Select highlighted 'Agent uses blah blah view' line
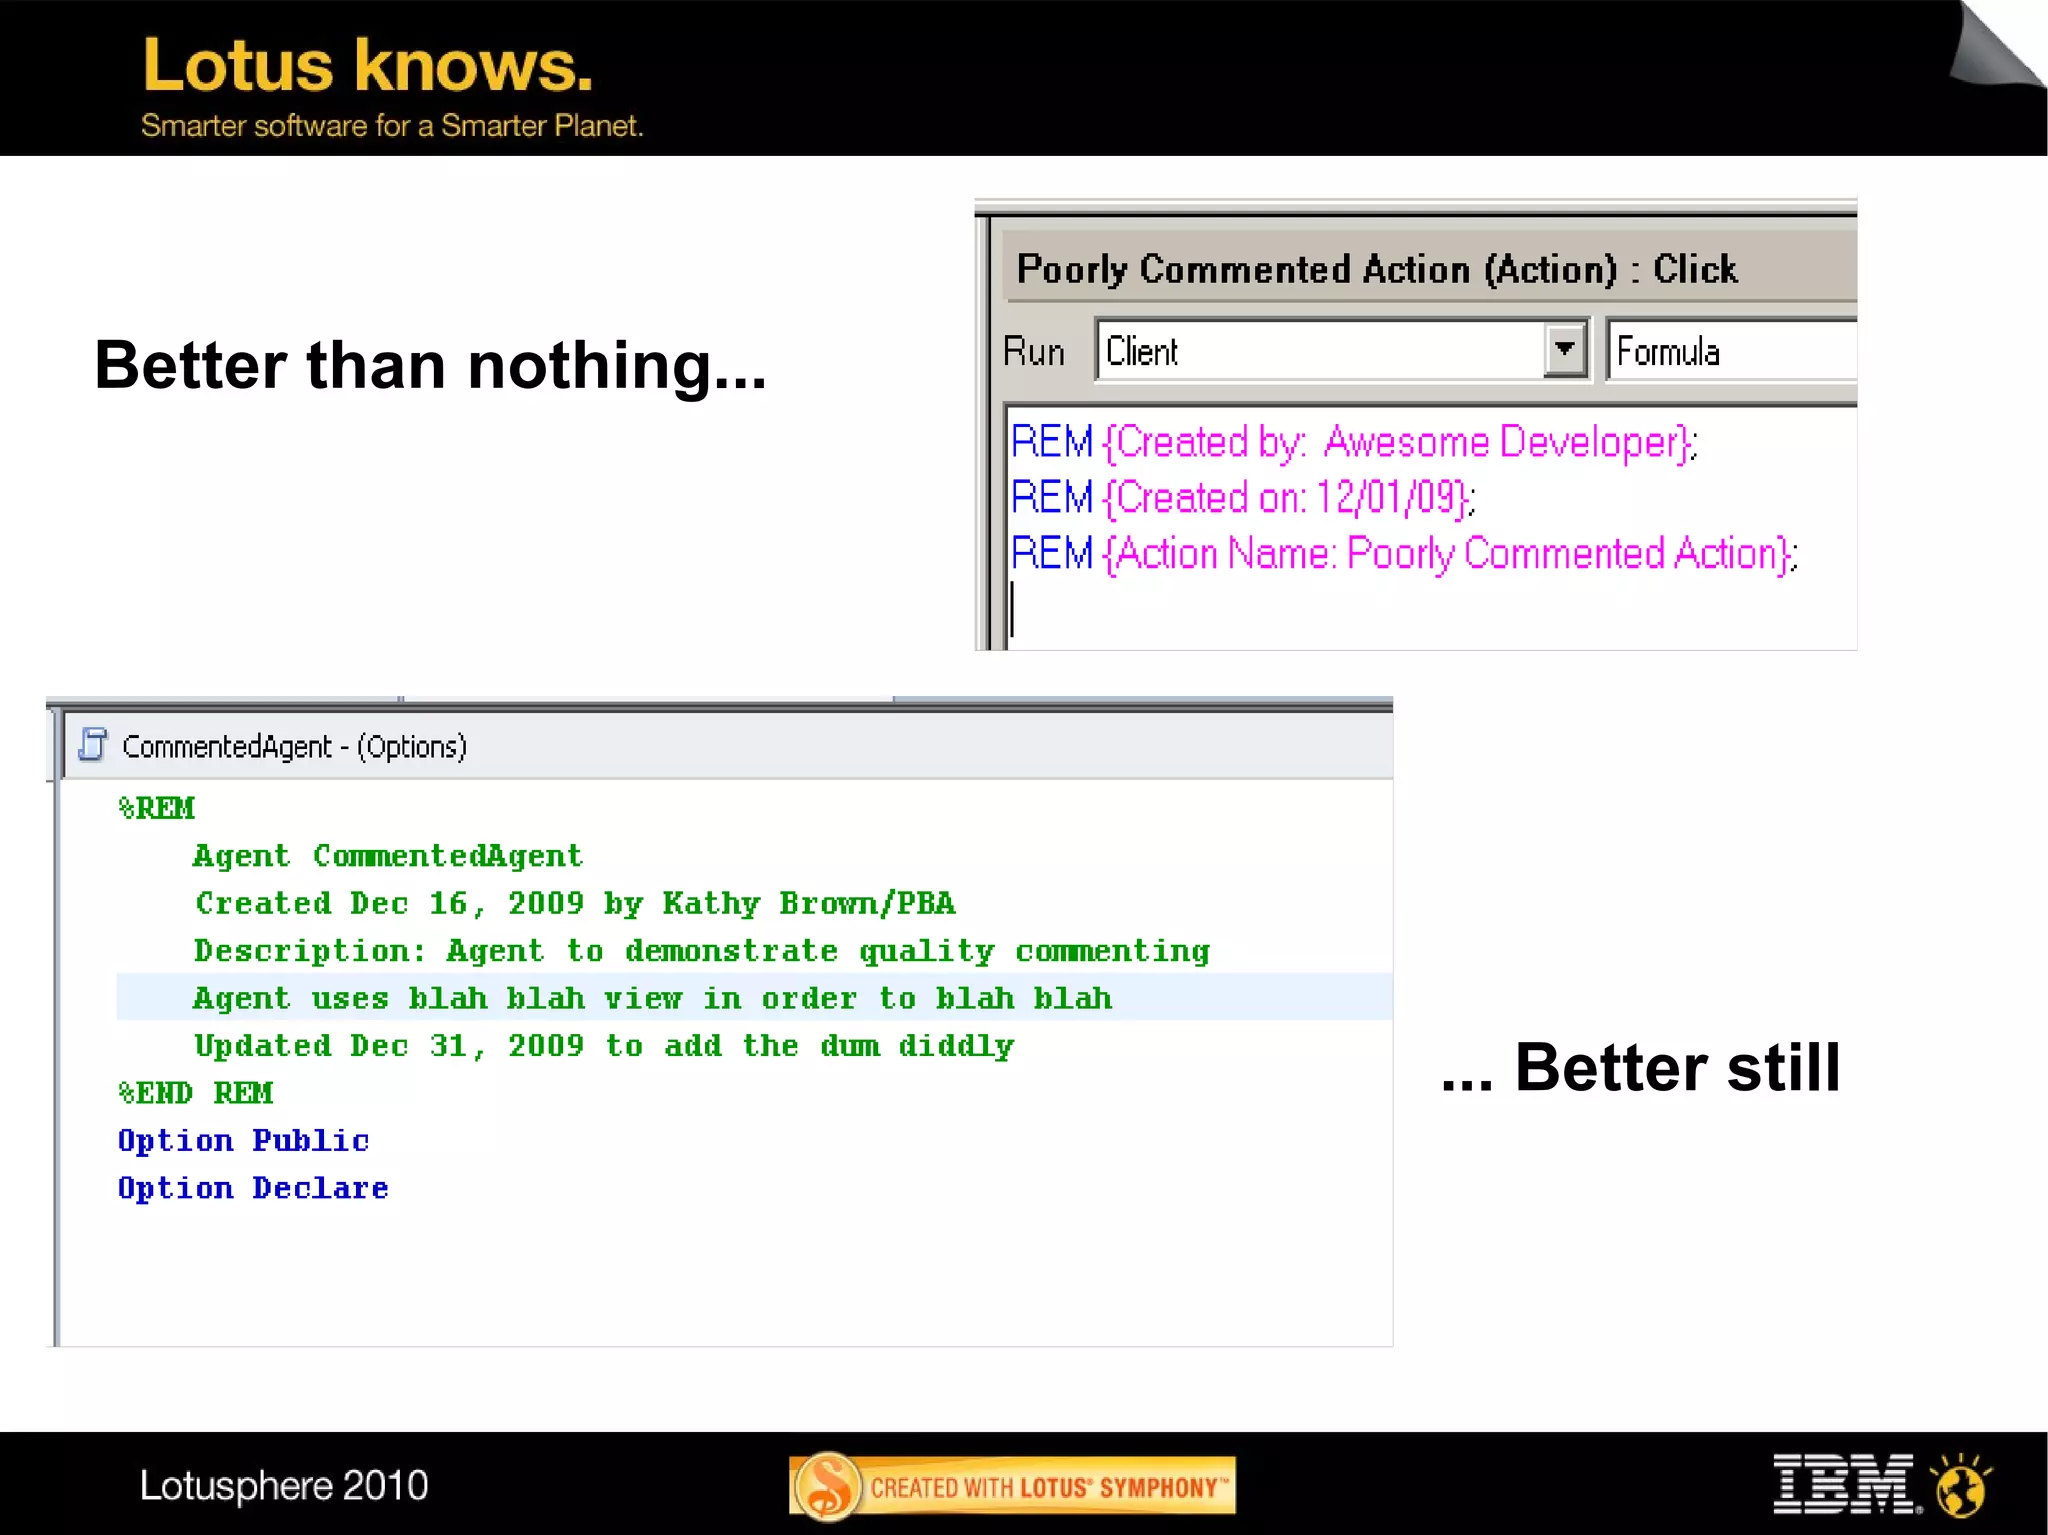This screenshot has width=2048, height=1535. point(652,998)
